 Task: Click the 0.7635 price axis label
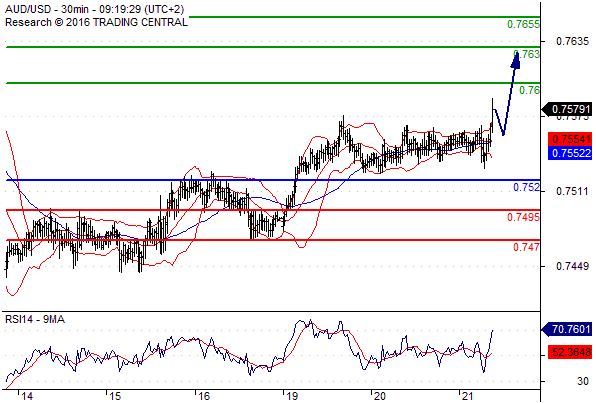pos(572,41)
